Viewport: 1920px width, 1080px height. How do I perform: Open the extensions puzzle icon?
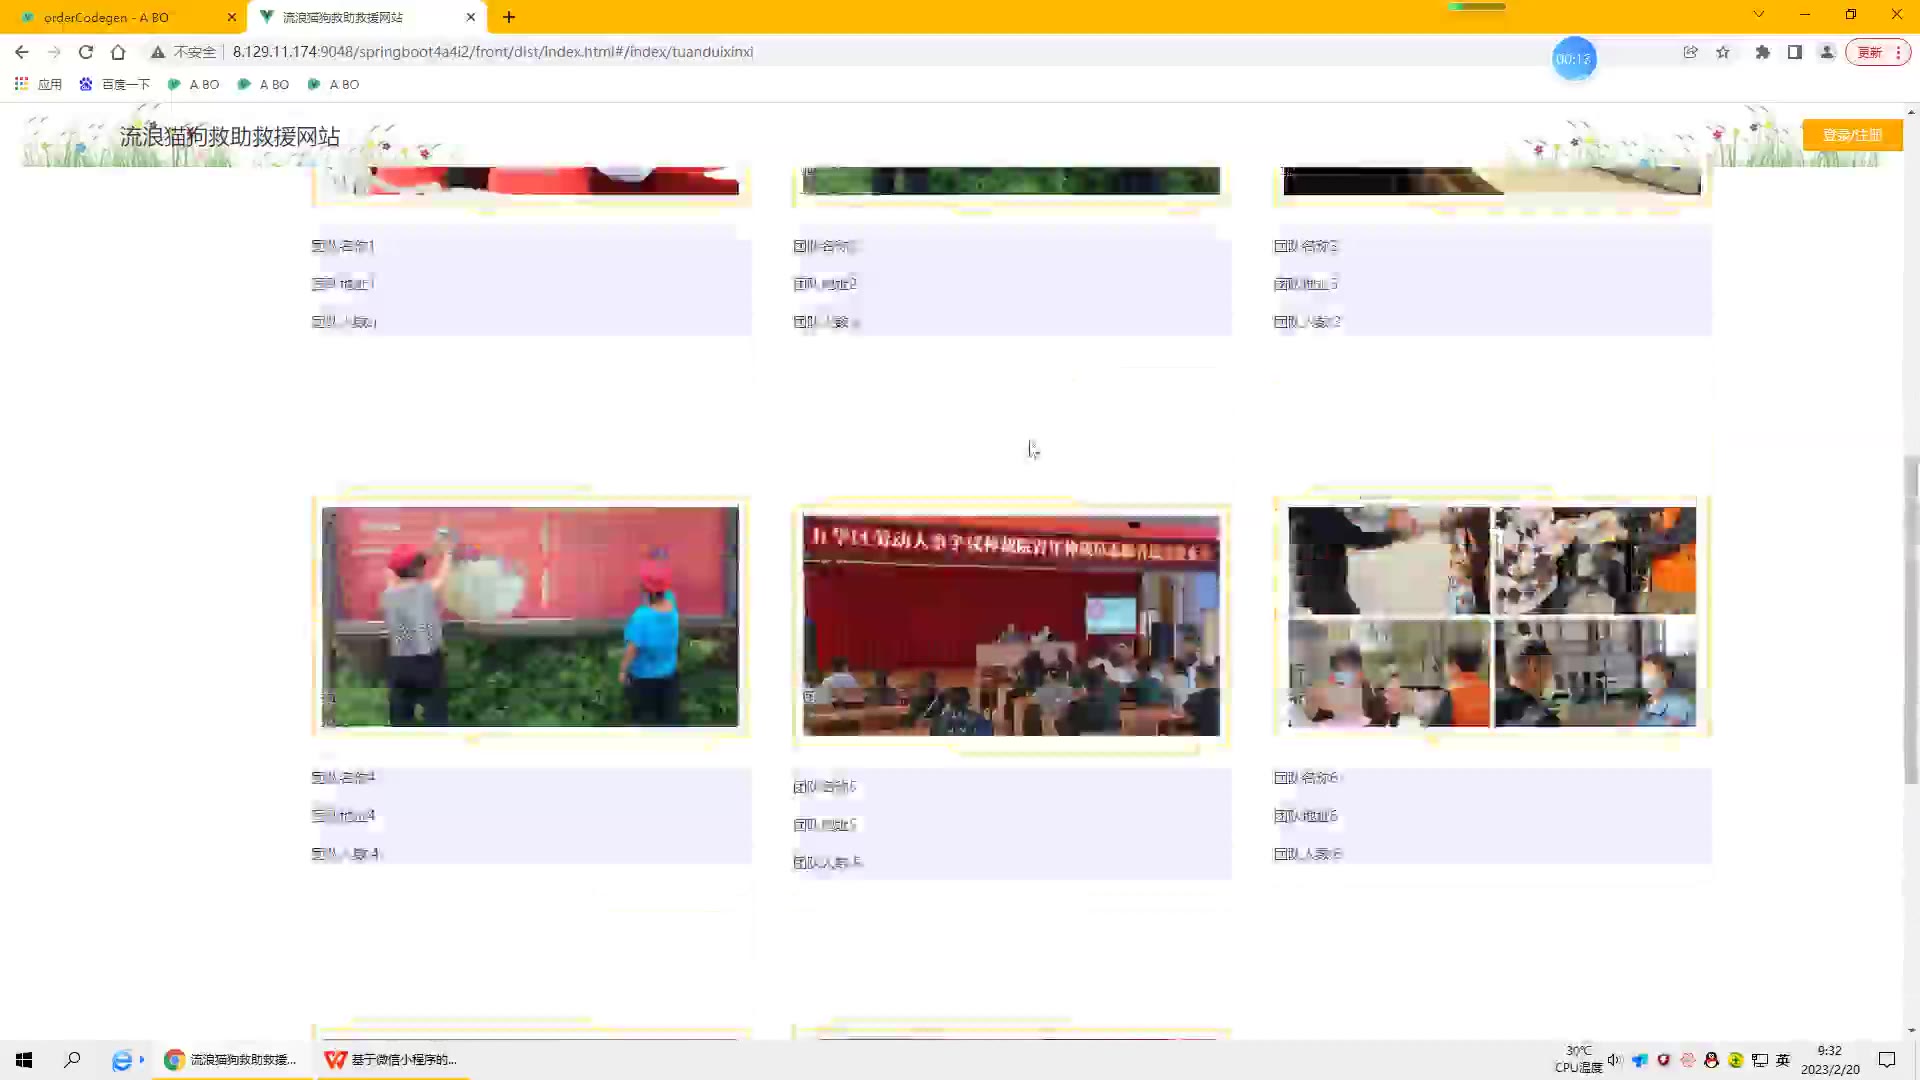pos(1763,52)
